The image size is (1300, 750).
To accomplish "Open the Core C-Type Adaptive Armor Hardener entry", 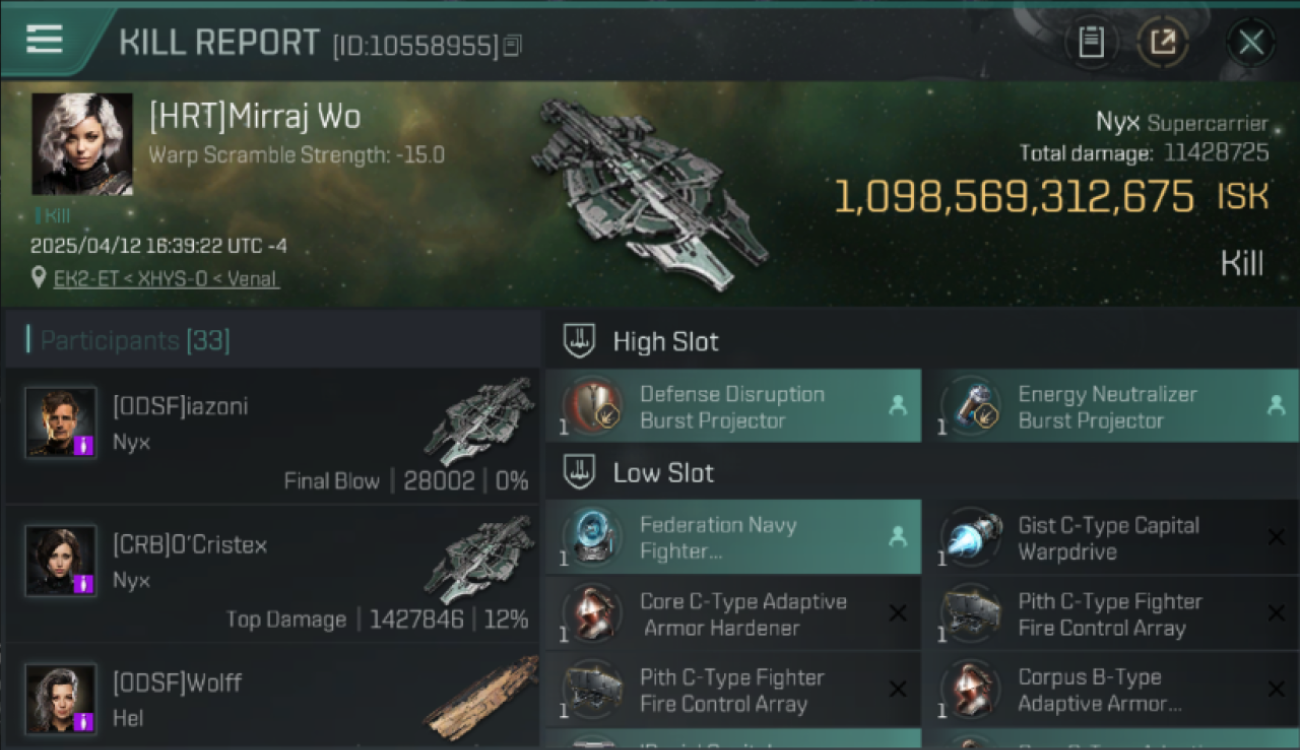I will [x=733, y=614].
